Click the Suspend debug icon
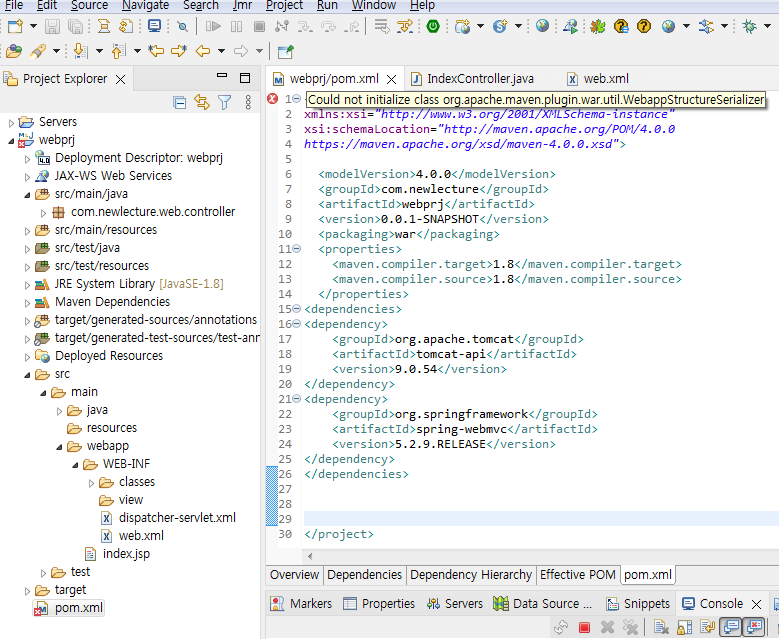 coord(236,26)
